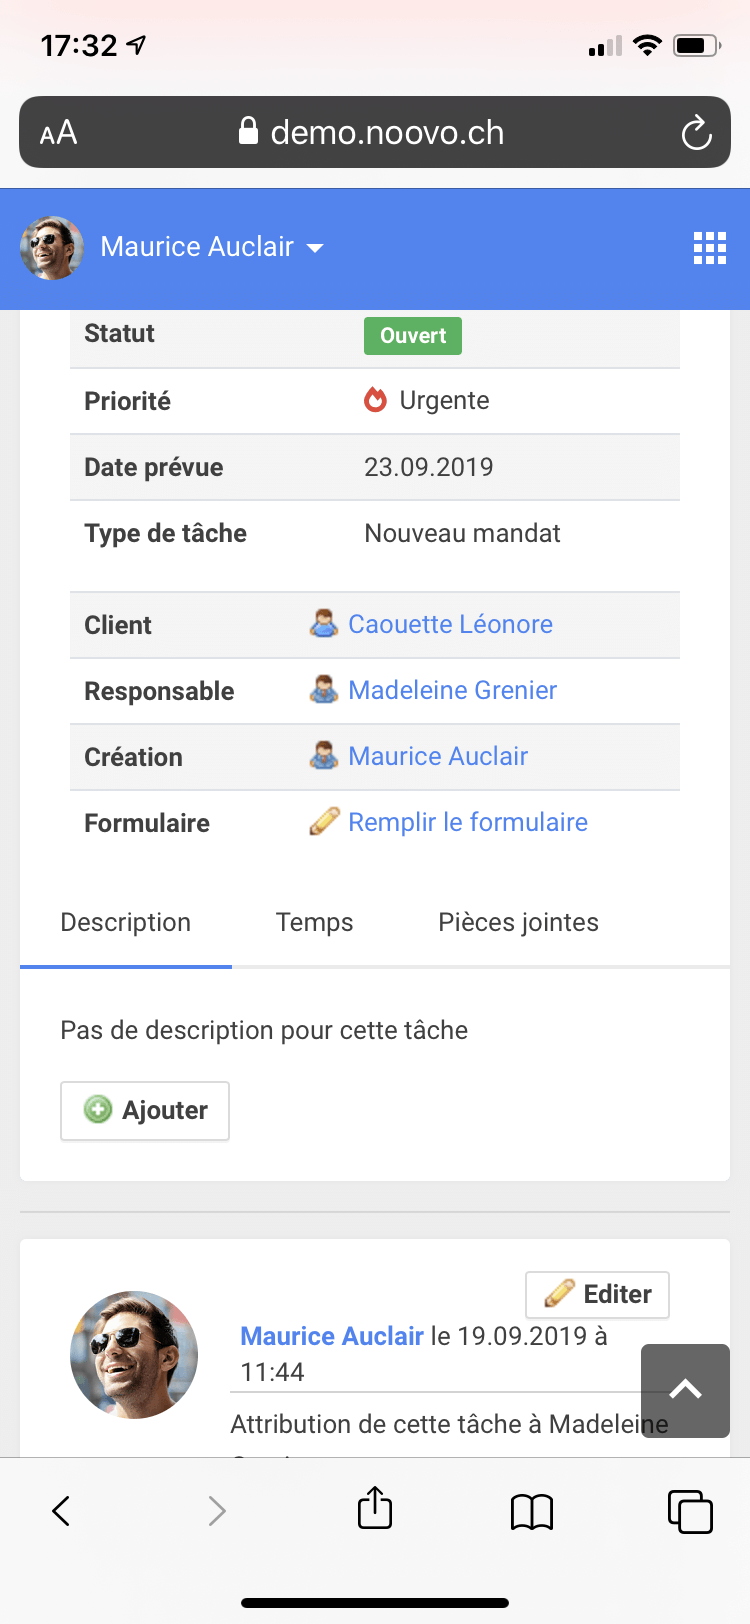Open the Pièces jointes tab

(518, 922)
